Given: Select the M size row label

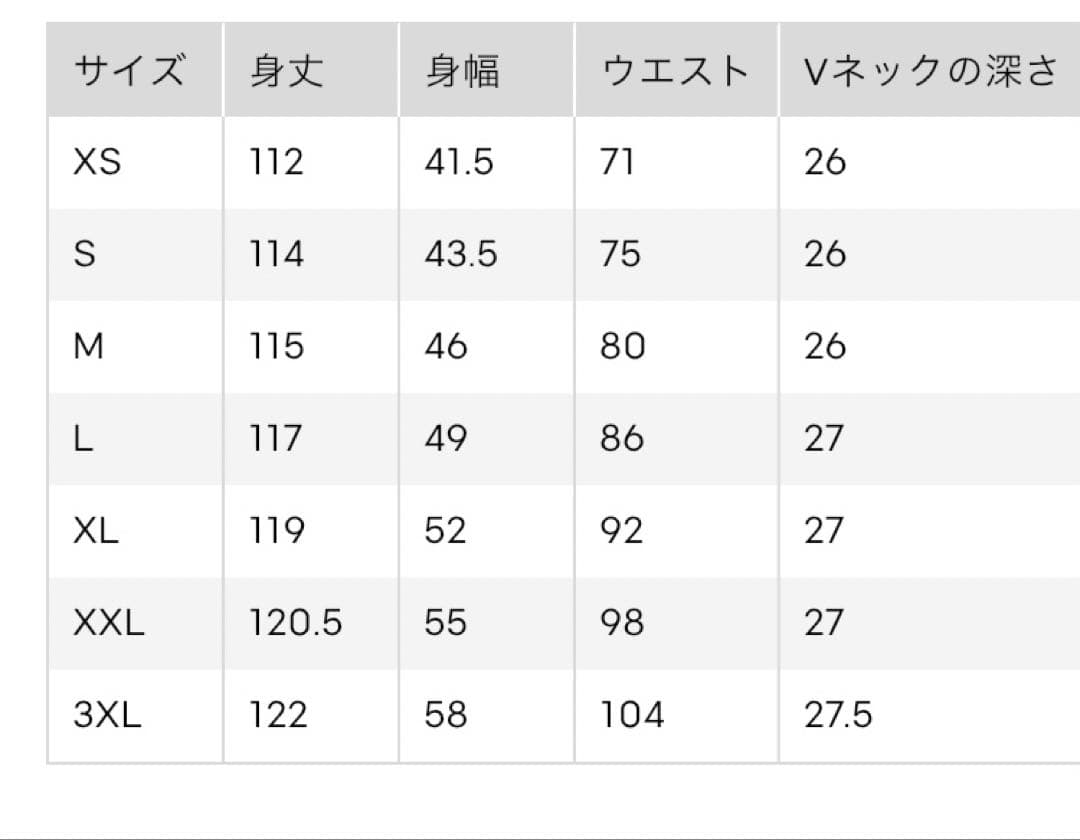Looking at the screenshot, I should pyautogui.click(x=89, y=346).
